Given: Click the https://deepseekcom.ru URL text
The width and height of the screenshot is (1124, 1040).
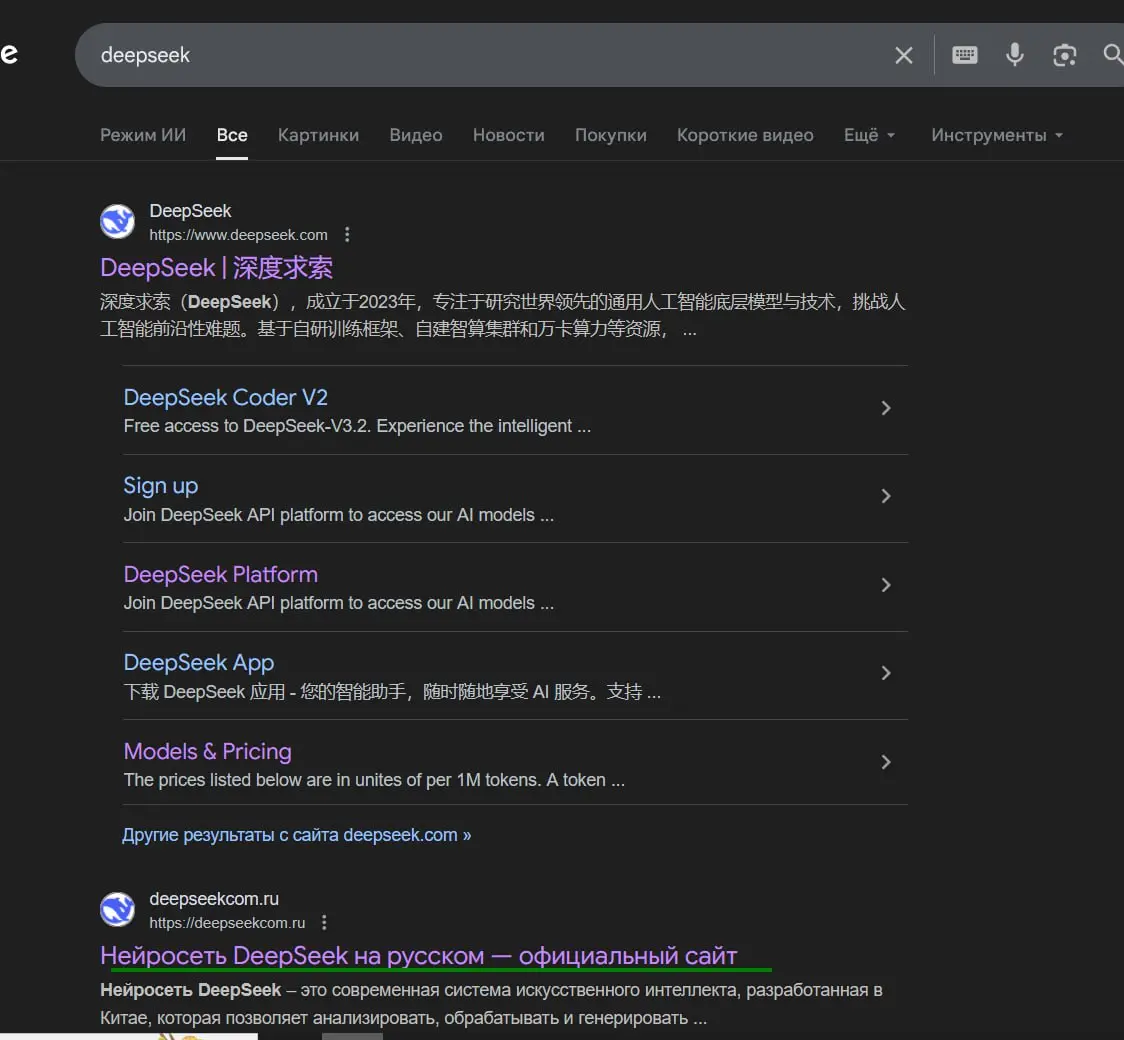Looking at the screenshot, I should coord(227,923).
